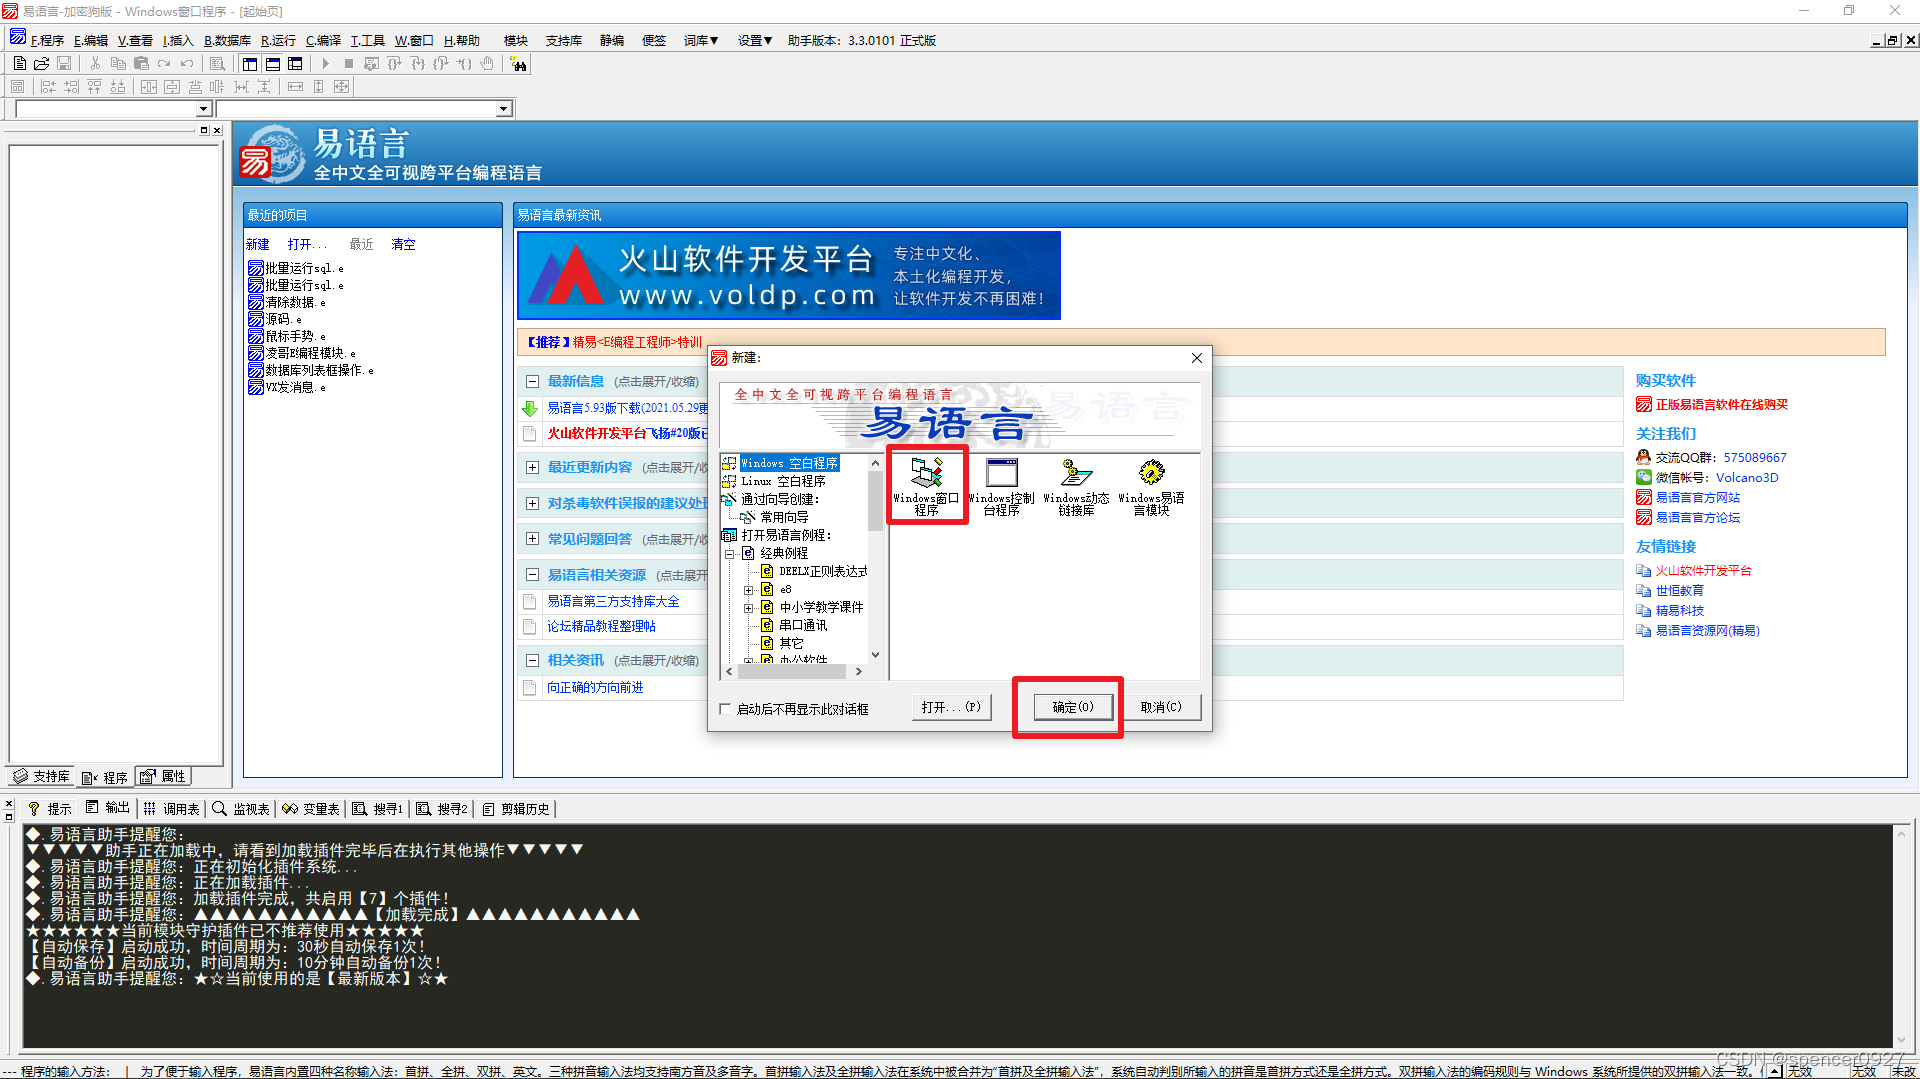The image size is (1920, 1079).
Task: Open 易语言官方论坛 link
Action: point(1698,517)
